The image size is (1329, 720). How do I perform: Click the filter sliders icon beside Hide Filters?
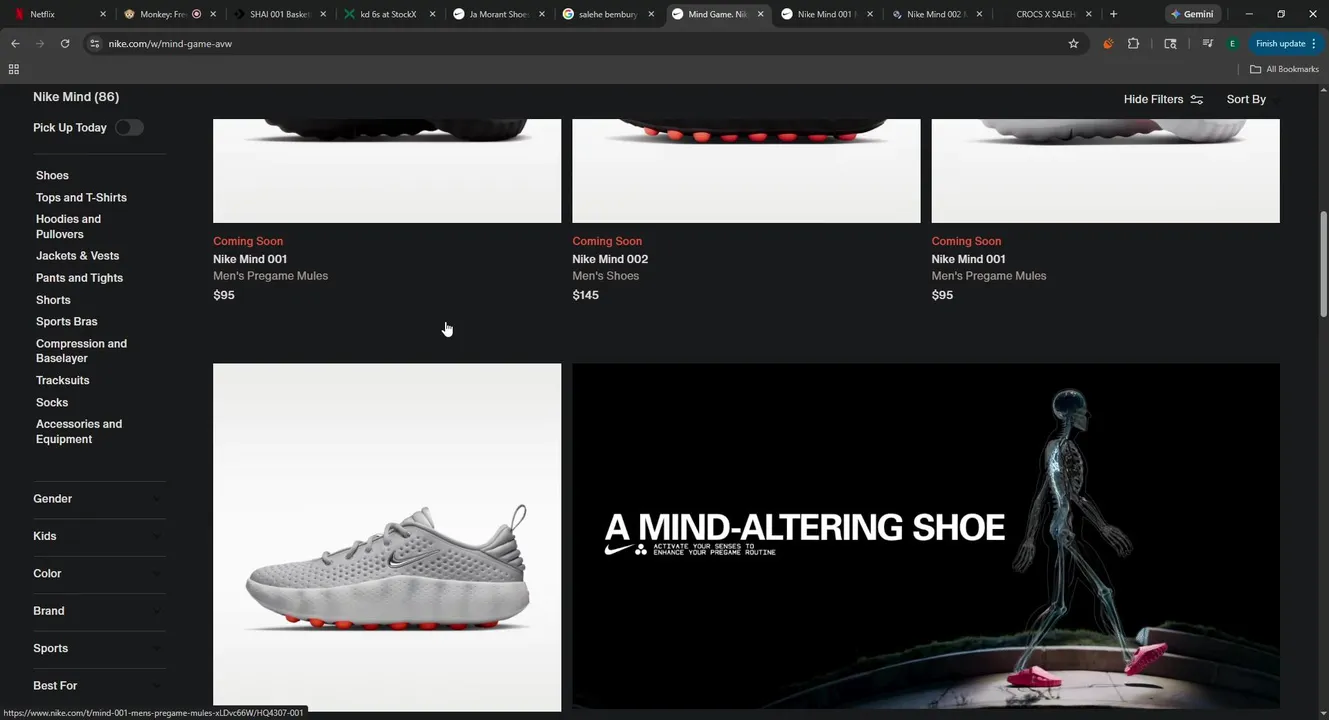[1196, 99]
